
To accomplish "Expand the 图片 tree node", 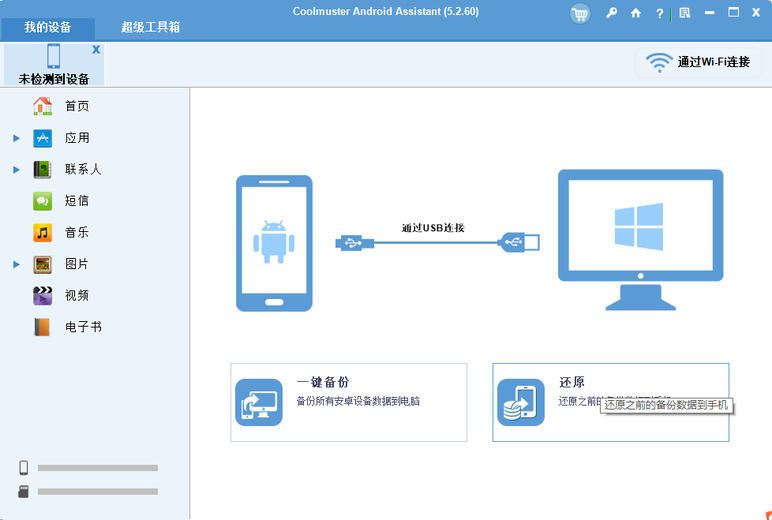I will 16,264.
